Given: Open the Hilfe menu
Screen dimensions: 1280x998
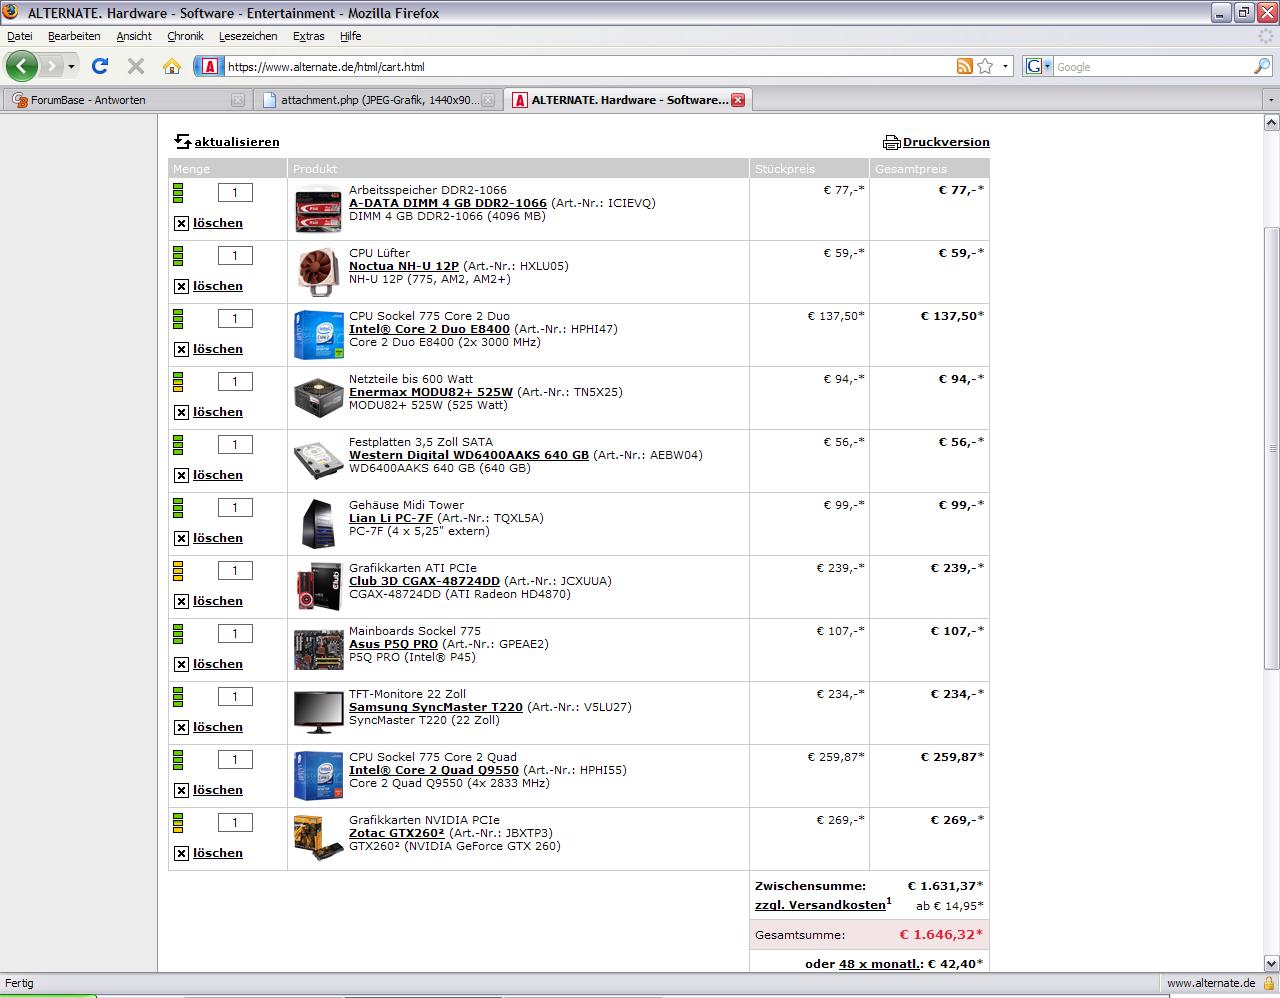Looking at the screenshot, I should (x=350, y=36).
